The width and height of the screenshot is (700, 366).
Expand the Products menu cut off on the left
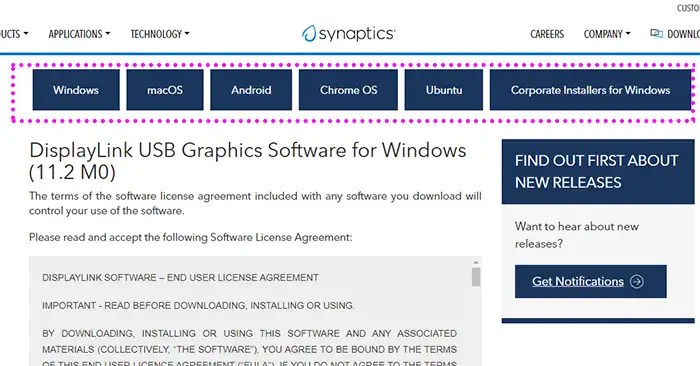(14, 34)
